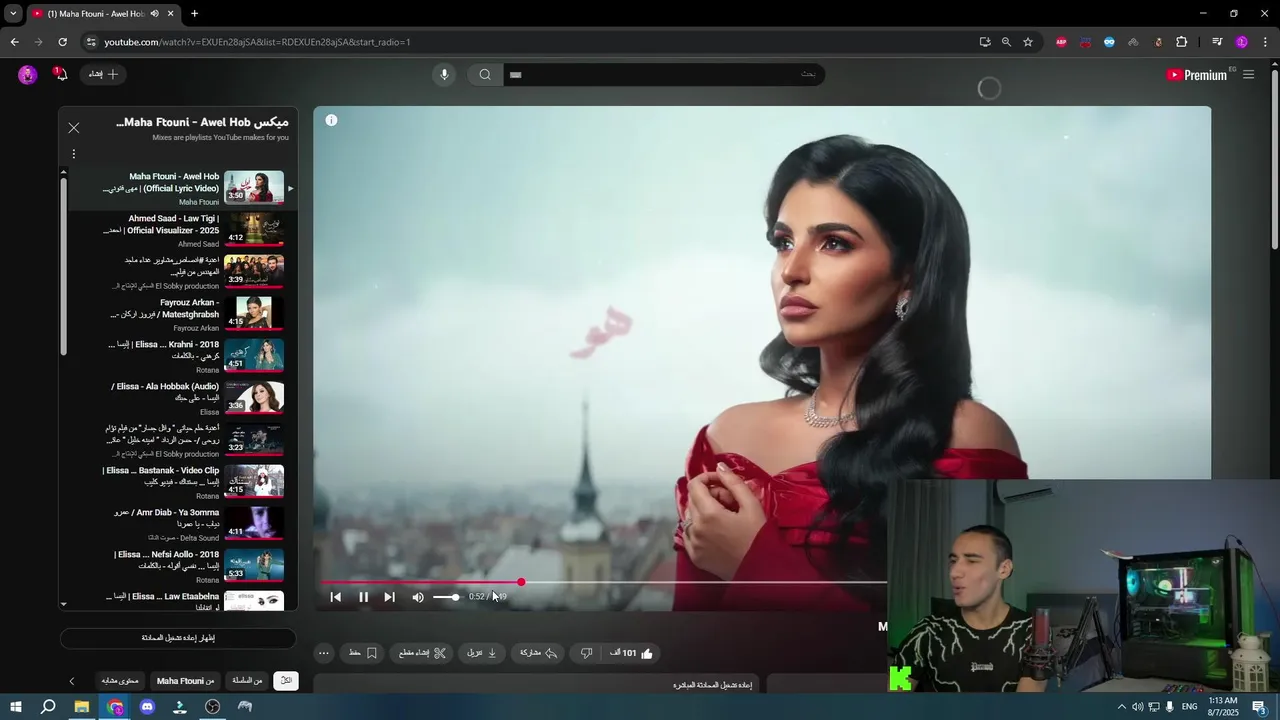Play El Sobky production 3:39 playlist video
Image resolution: width=1280 pixels, height=720 pixels.
coord(178,272)
